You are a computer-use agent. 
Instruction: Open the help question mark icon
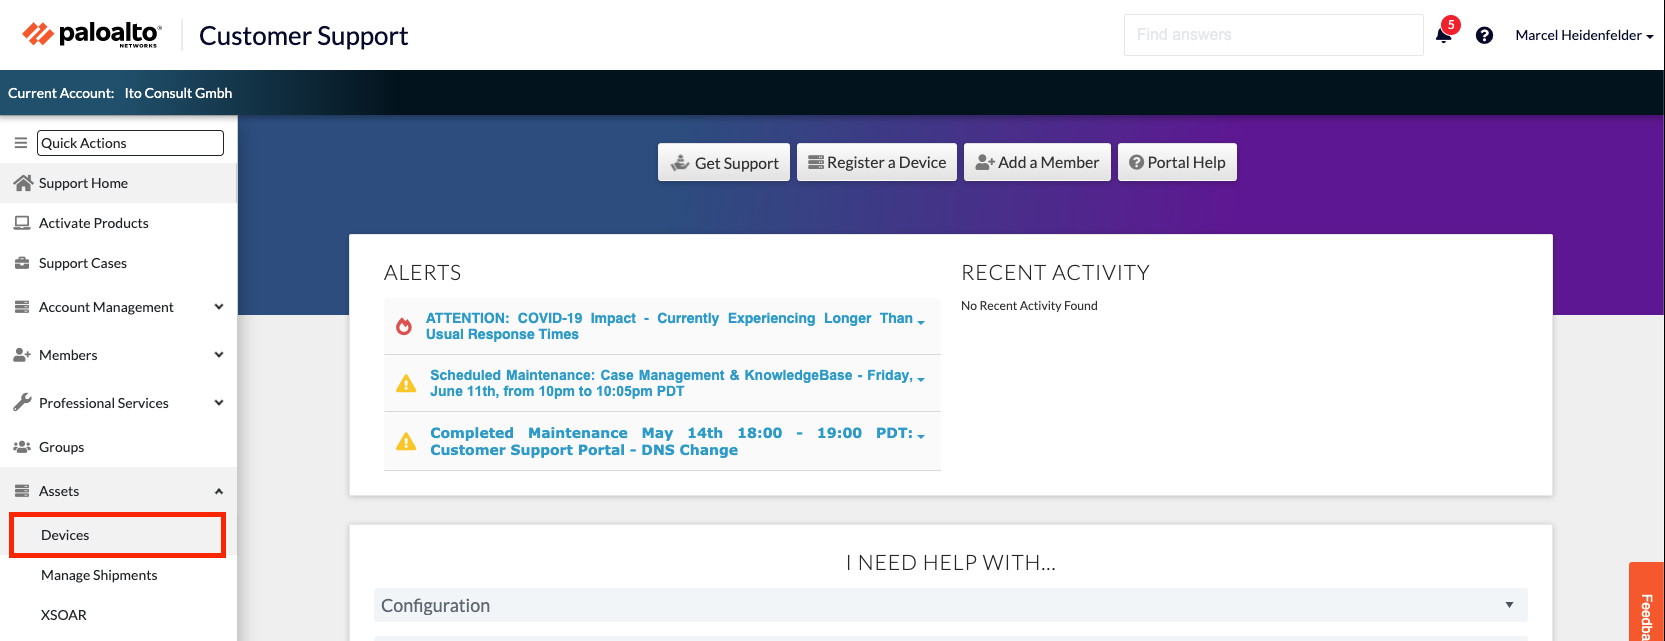tap(1484, 36)
